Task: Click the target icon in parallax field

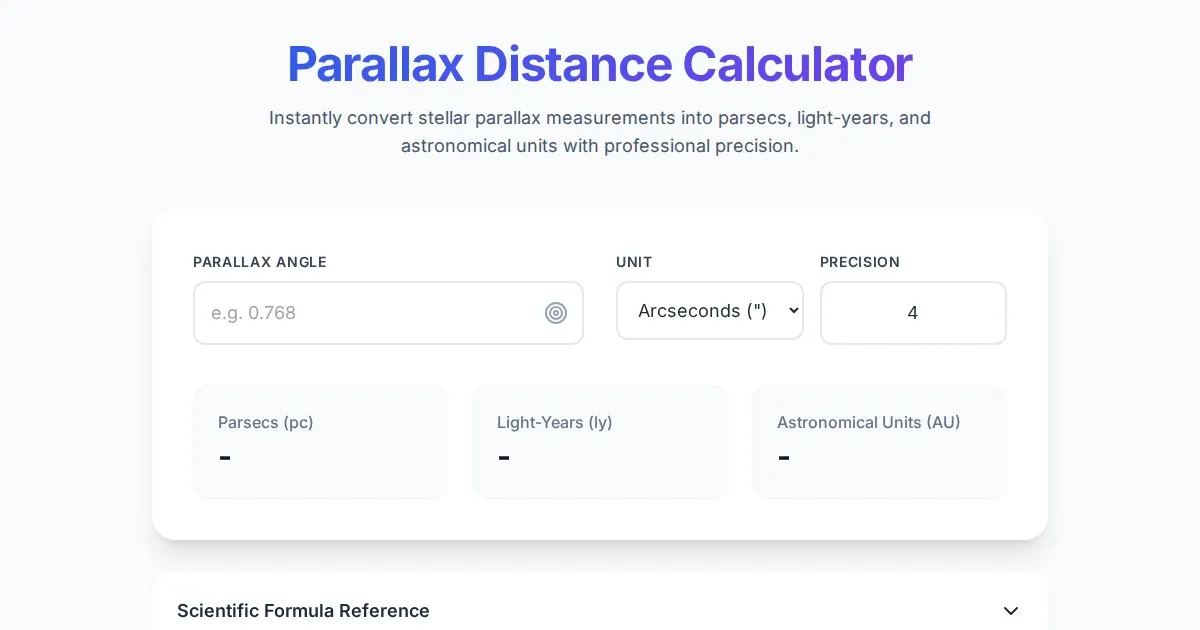Action: 556,313
